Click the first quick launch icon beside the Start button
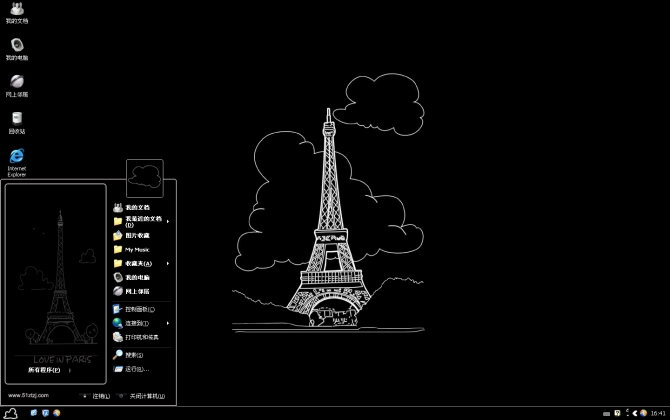The image size is (670, 420). click(x=34, y=413)
